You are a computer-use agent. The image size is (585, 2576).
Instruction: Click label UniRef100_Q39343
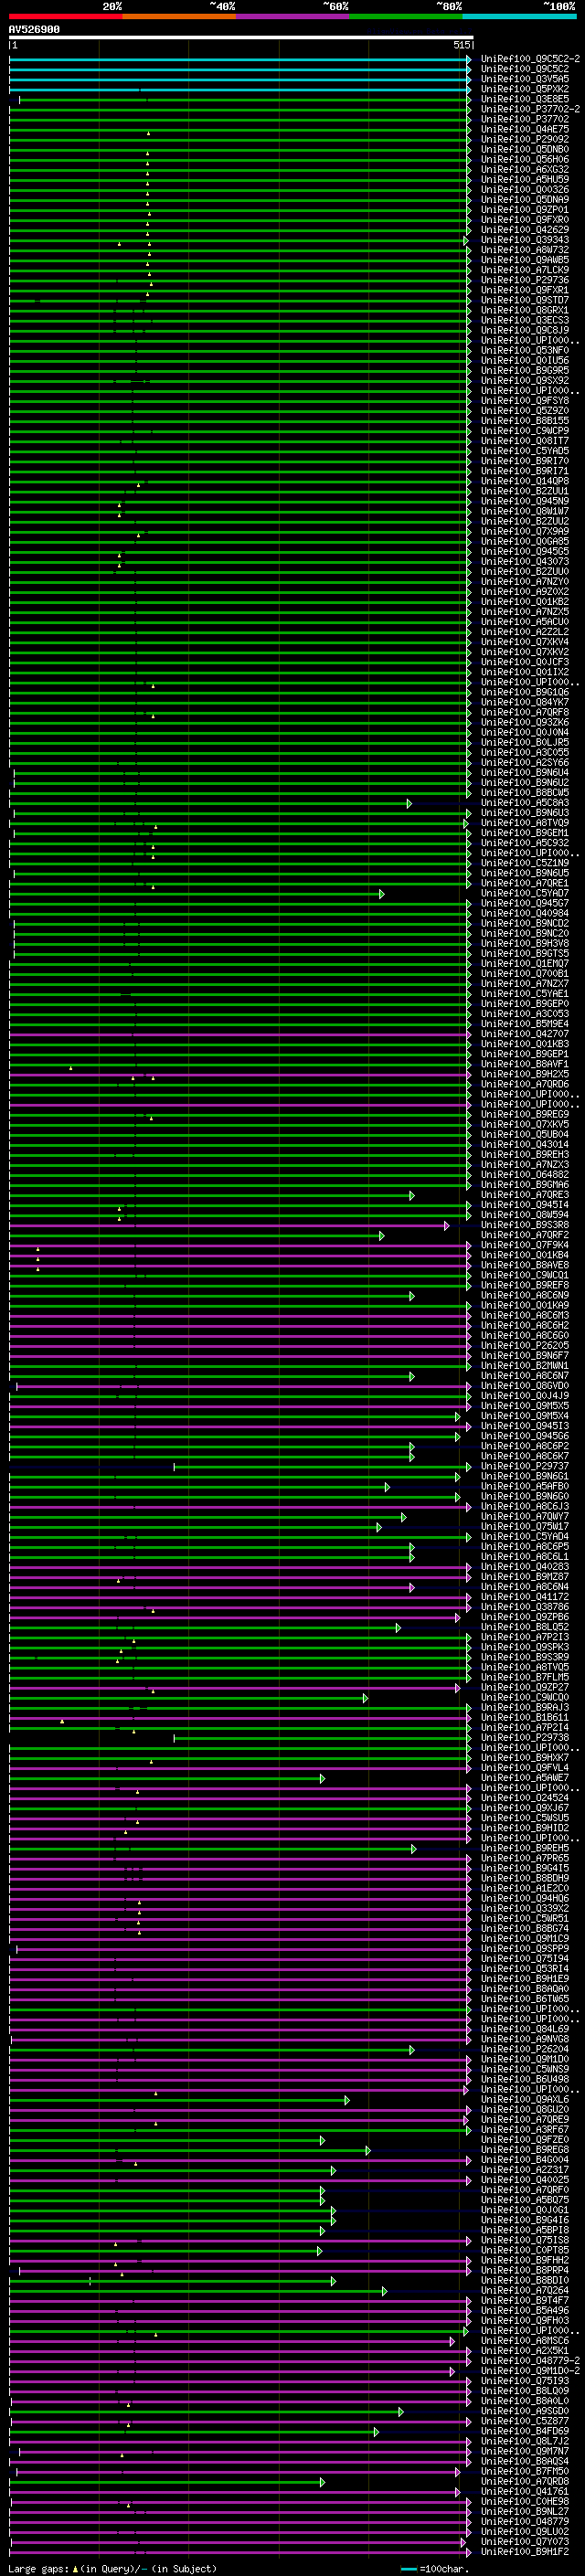point(525,240)
